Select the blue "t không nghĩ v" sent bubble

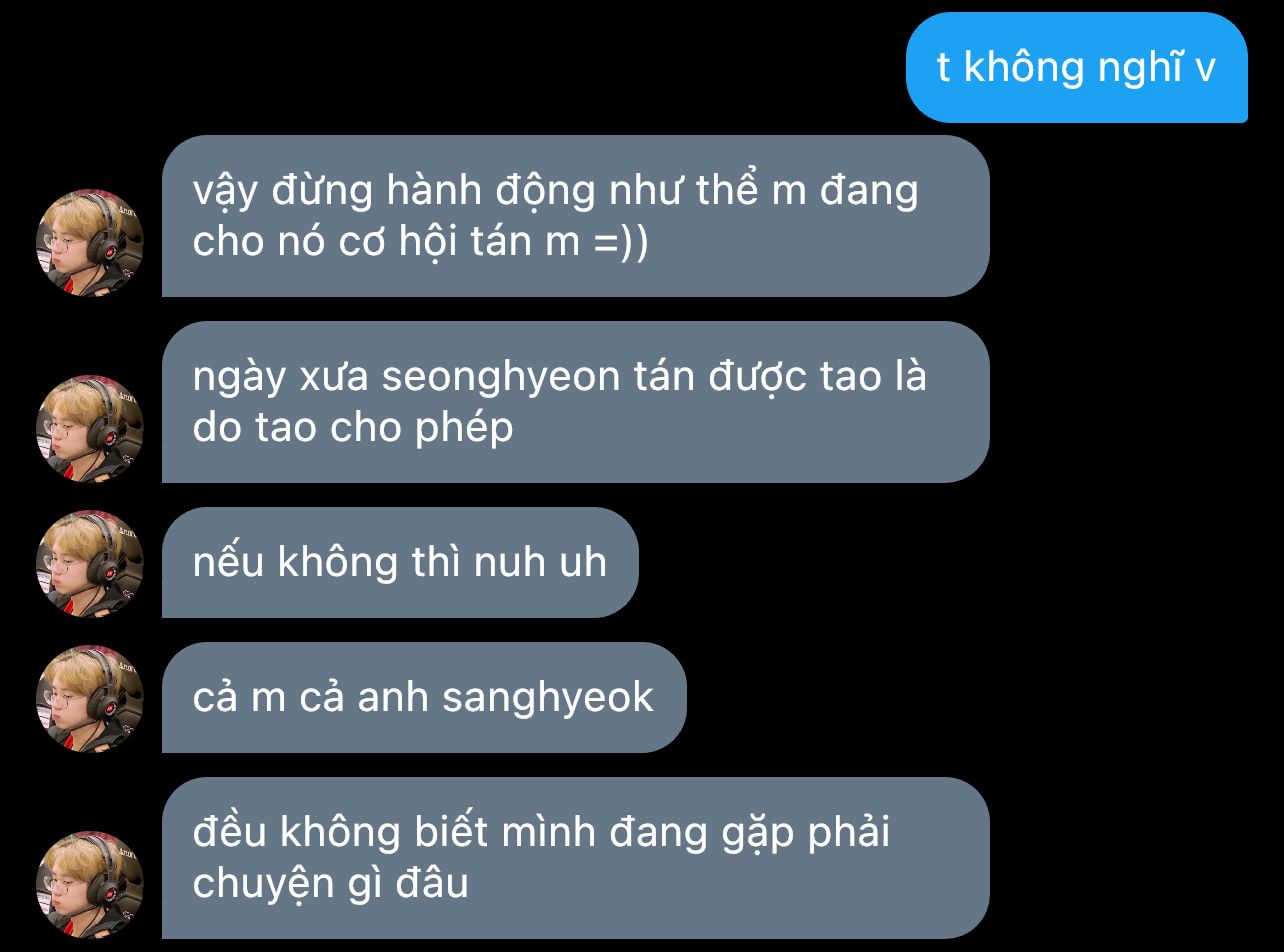click(1077, 67)
